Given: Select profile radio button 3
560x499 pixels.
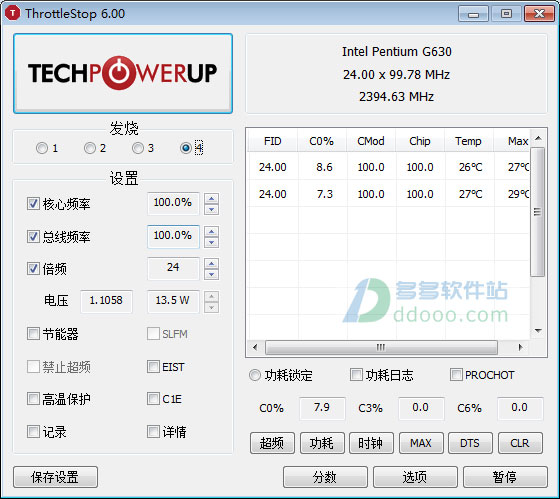Looking at the screenshot, I should pyautogui.click(x=138, y=148).
